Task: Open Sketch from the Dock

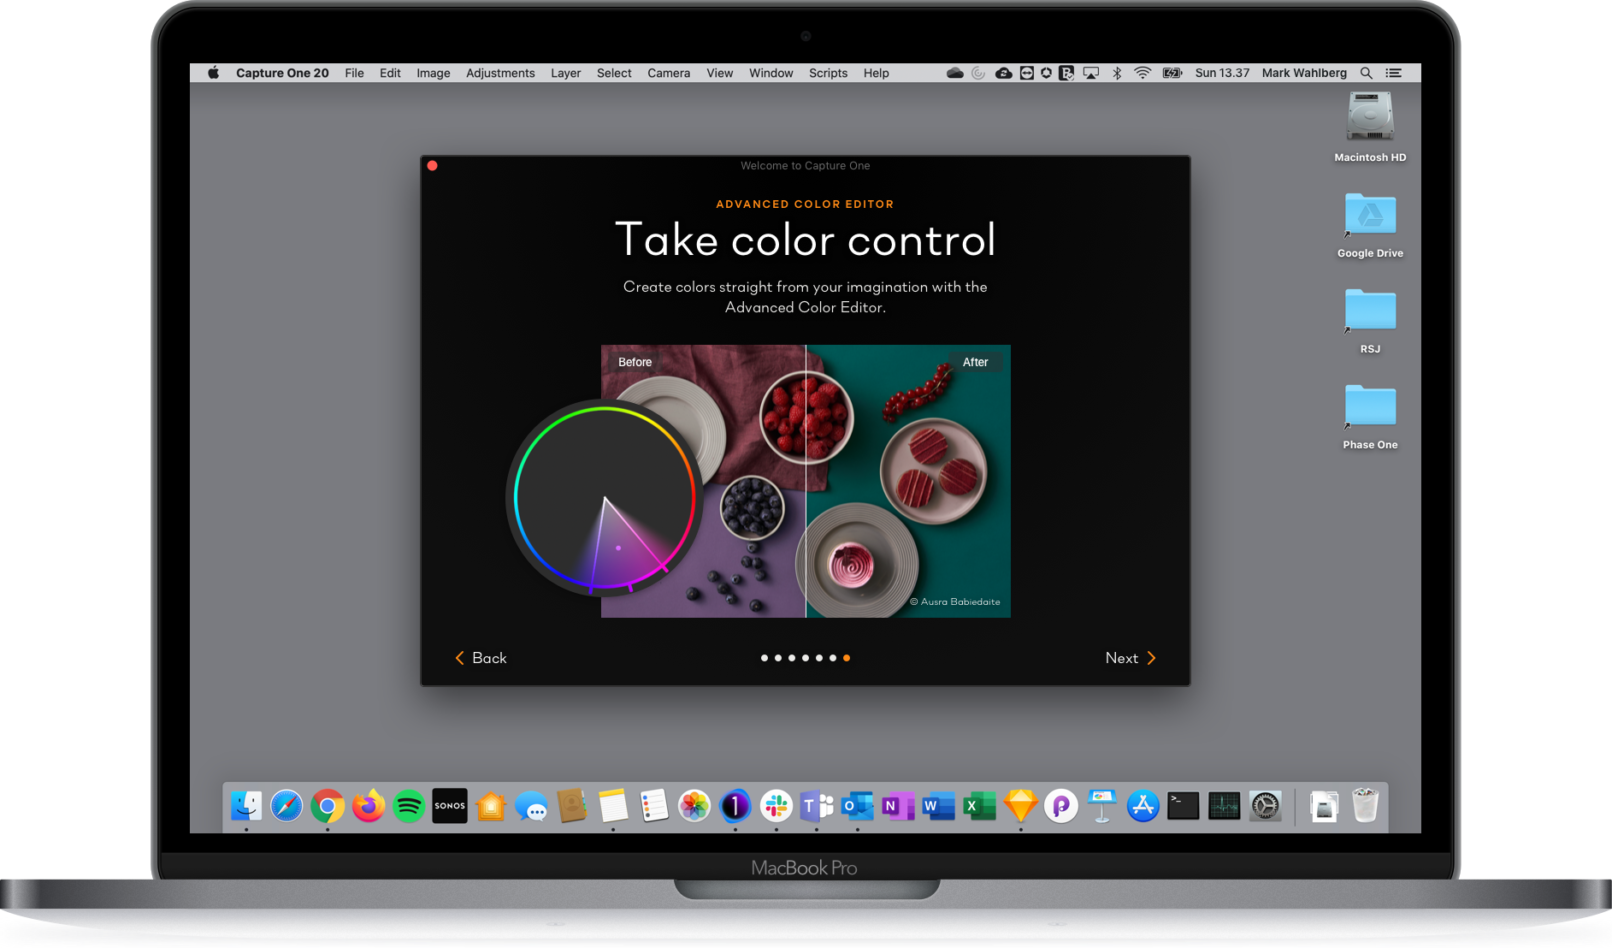Action: pyautogui.click(x=1019, y=806)
